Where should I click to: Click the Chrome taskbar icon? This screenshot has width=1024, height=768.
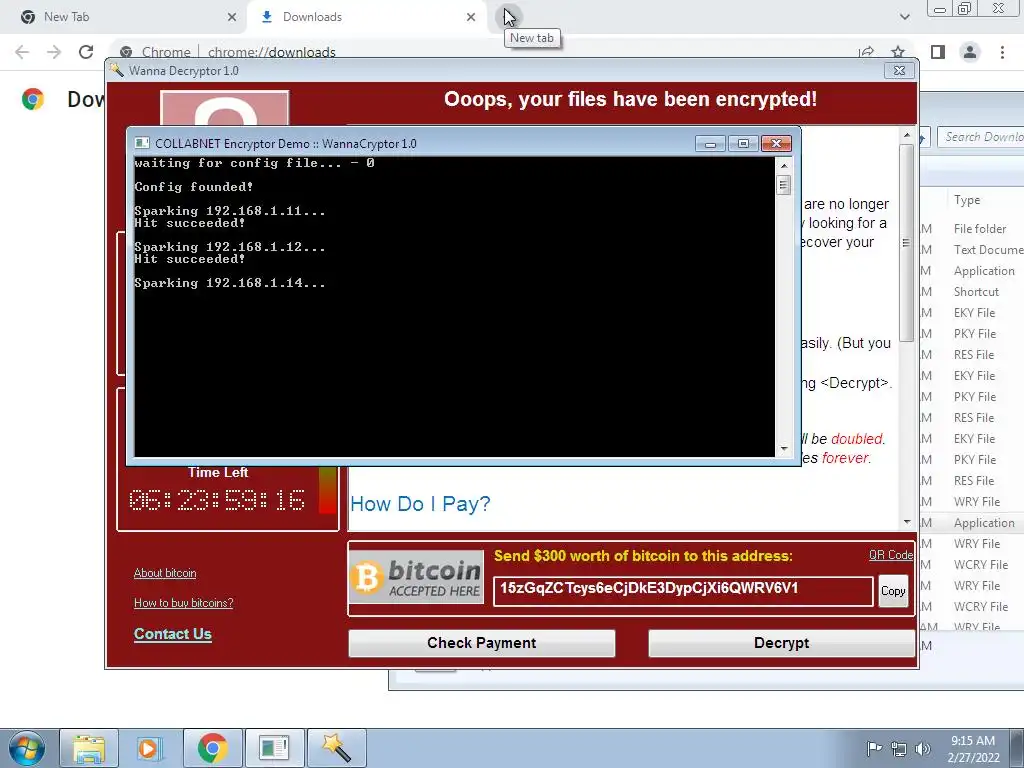coord(212,748)
